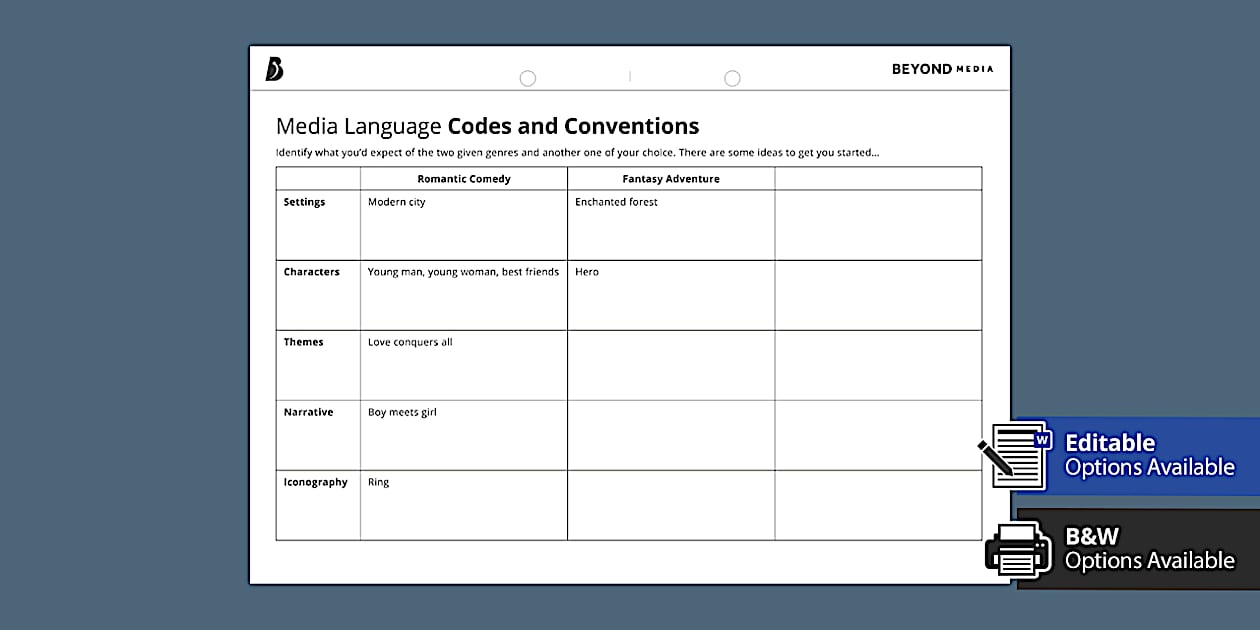
Task: Select the Romantic Comedy column header
Action: [464, 179]
